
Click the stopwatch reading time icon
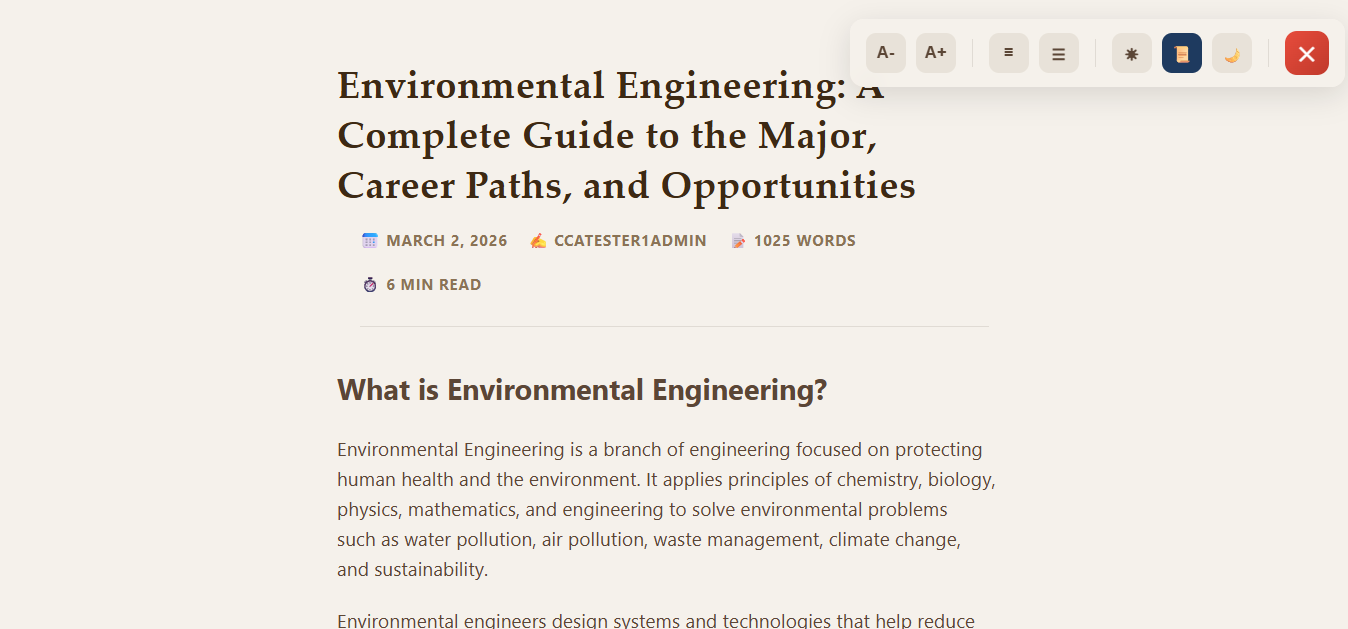click(x=370, y=285)
